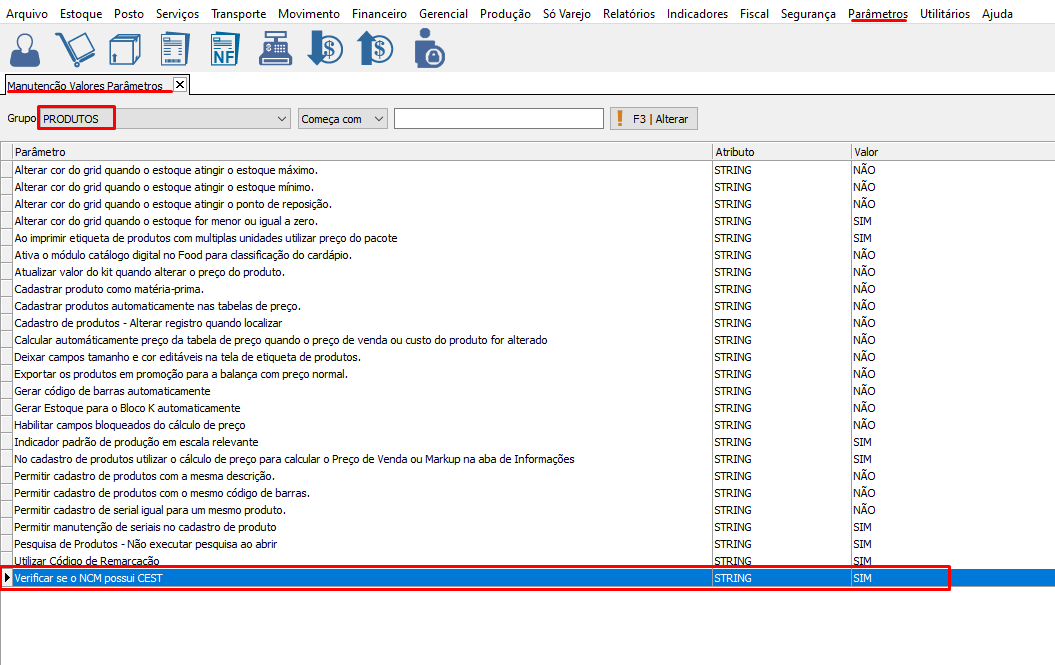Viewport: 1055px width, 665px height.
Task: Click the dollar coin up-arrow icon
Action: click(375, 49)
